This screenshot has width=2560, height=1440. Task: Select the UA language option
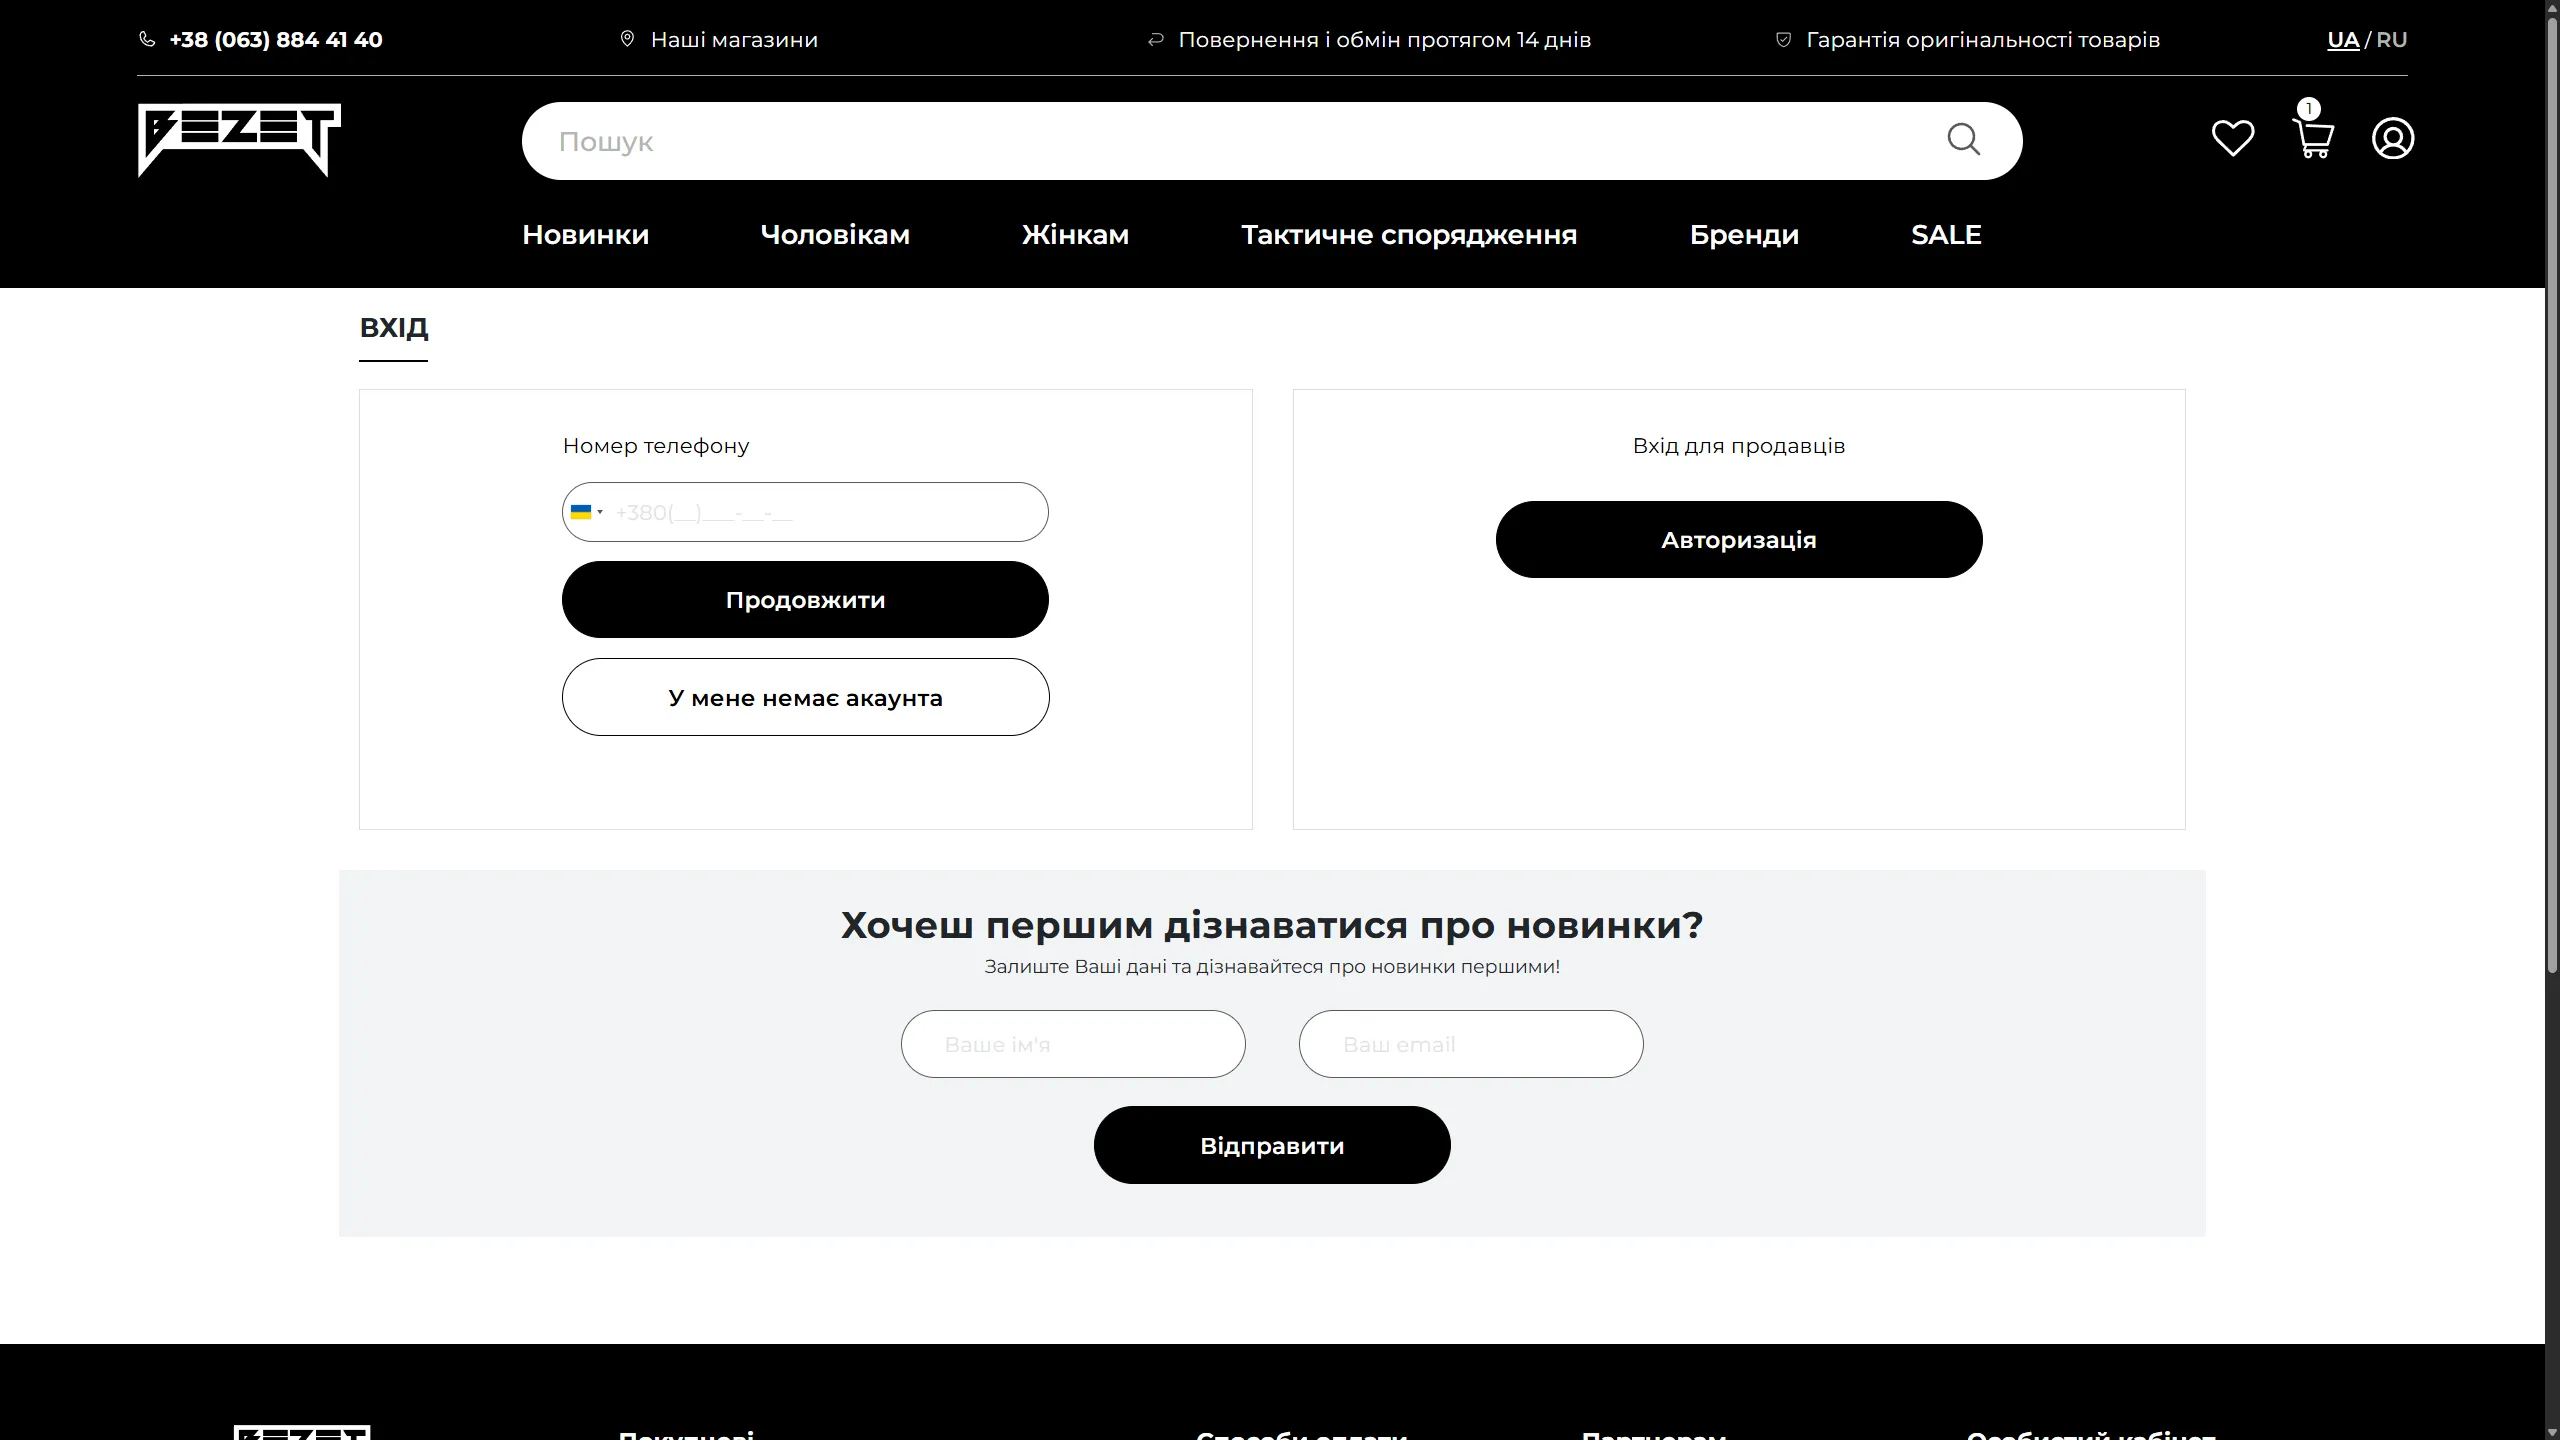tap(2342, 40)
